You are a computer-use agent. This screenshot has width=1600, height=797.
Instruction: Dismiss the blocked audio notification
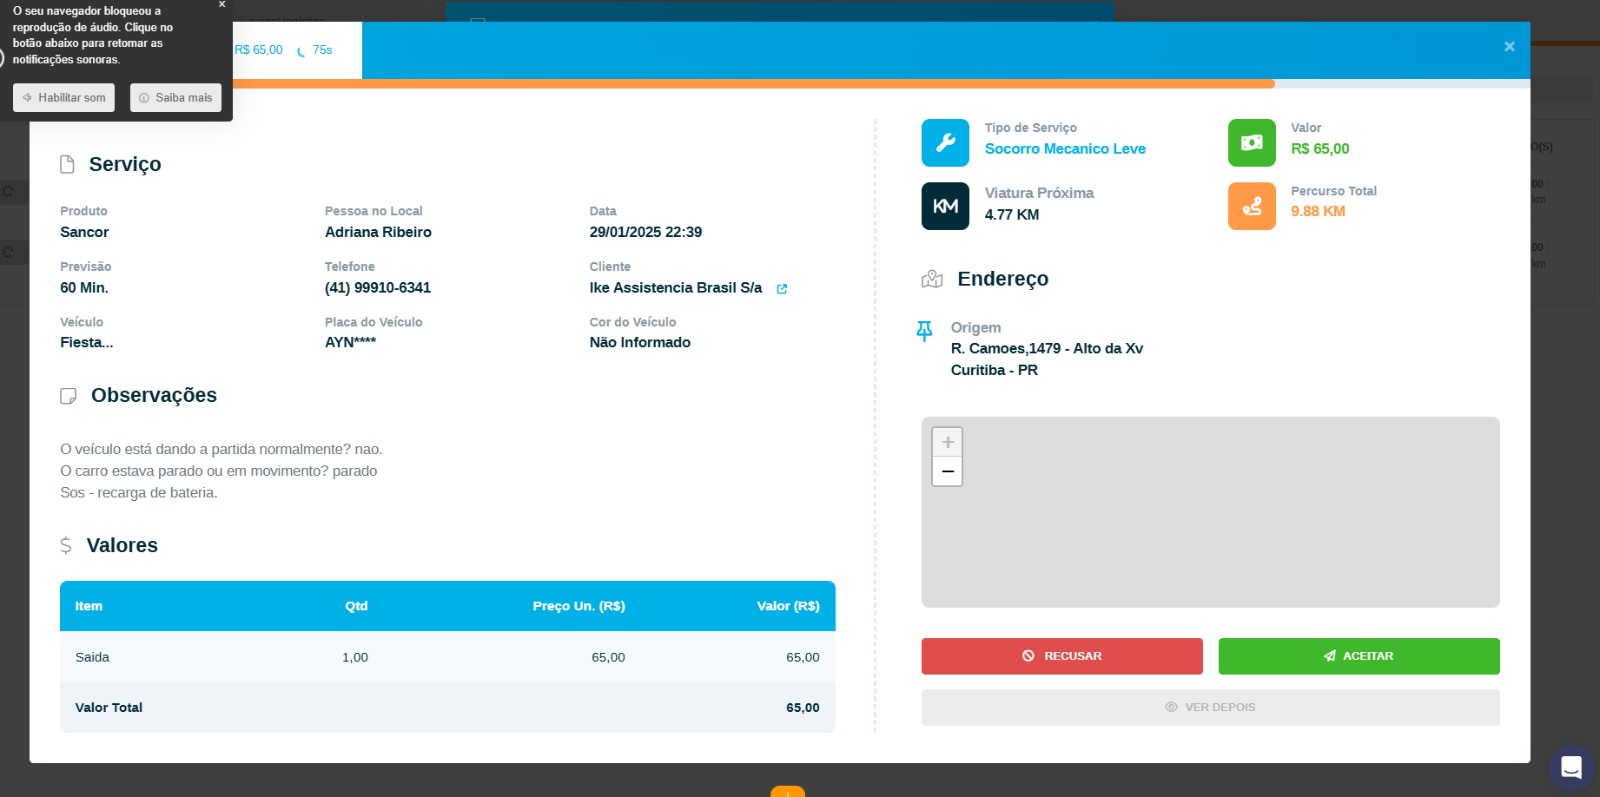(222, 5)
